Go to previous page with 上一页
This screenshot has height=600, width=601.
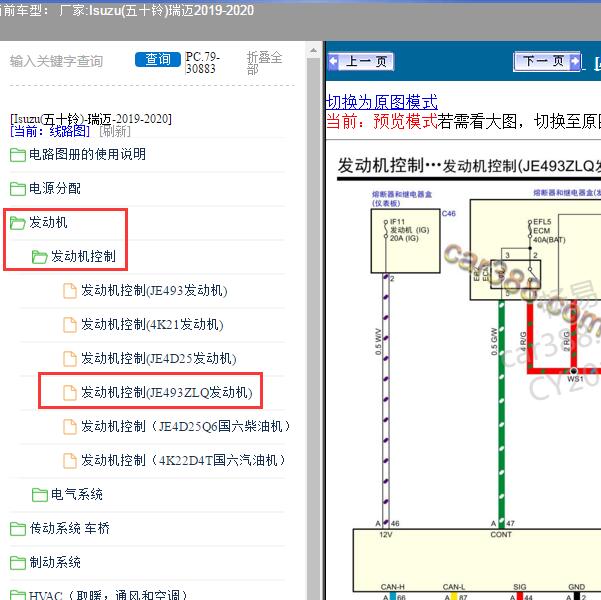click(x=361, y=61)
